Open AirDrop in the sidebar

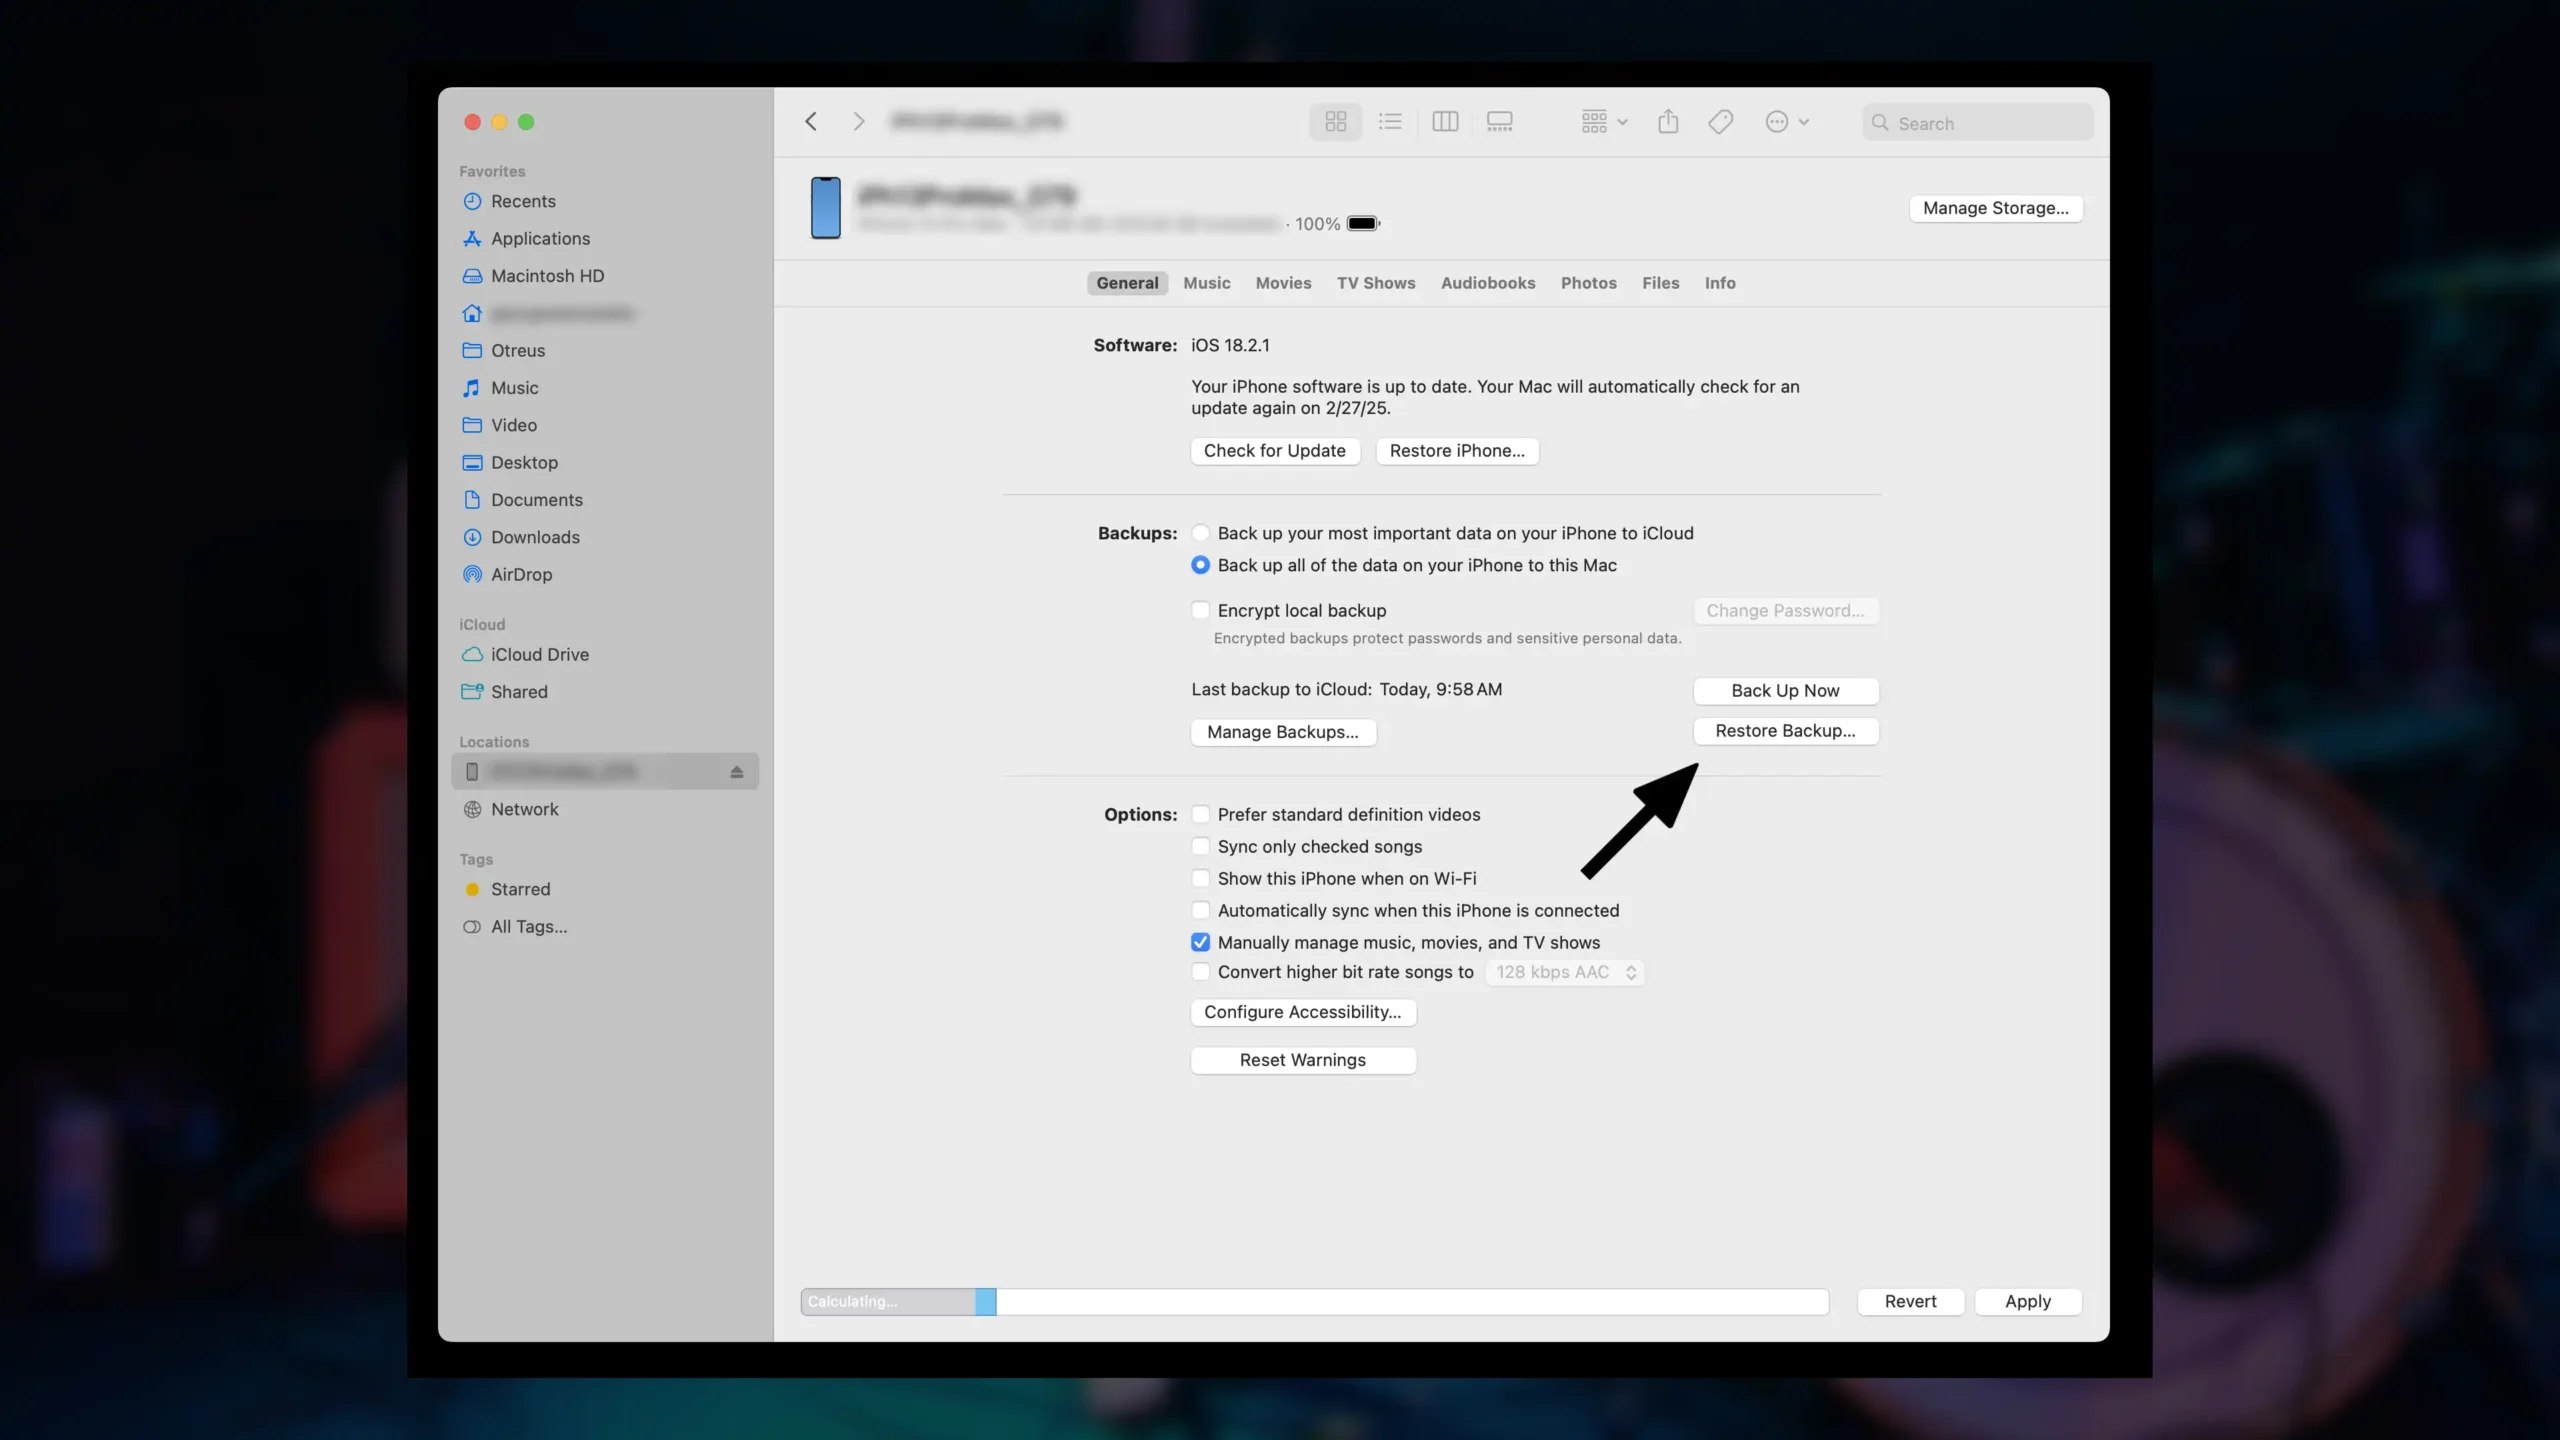(x=521, y=575)
